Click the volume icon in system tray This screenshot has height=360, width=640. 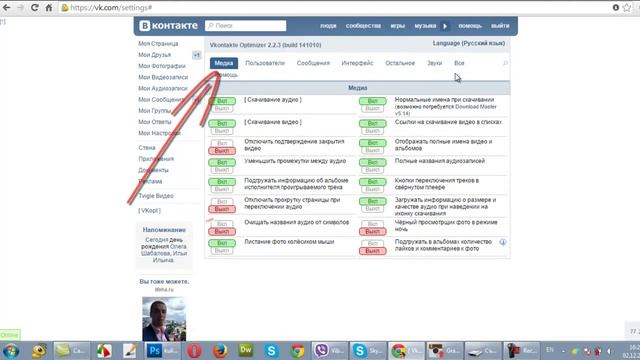[x=609, y=351]
